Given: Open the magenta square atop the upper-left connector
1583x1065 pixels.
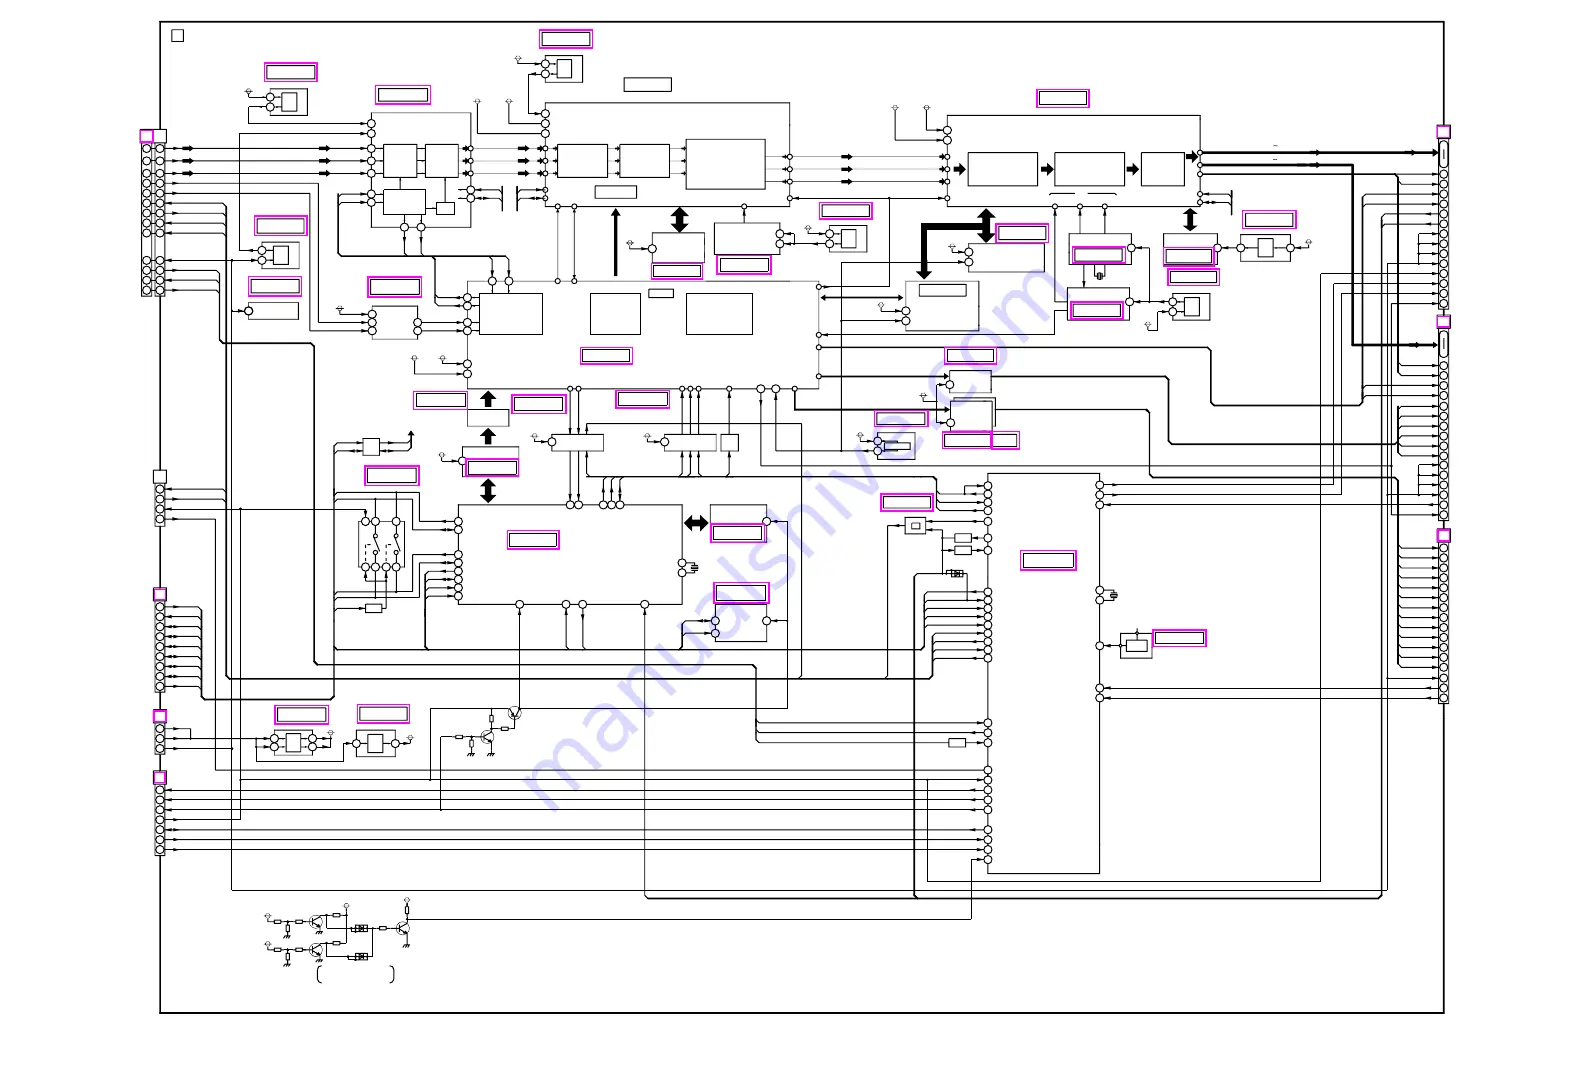Looking at the screenshot, I should (146, 136).
